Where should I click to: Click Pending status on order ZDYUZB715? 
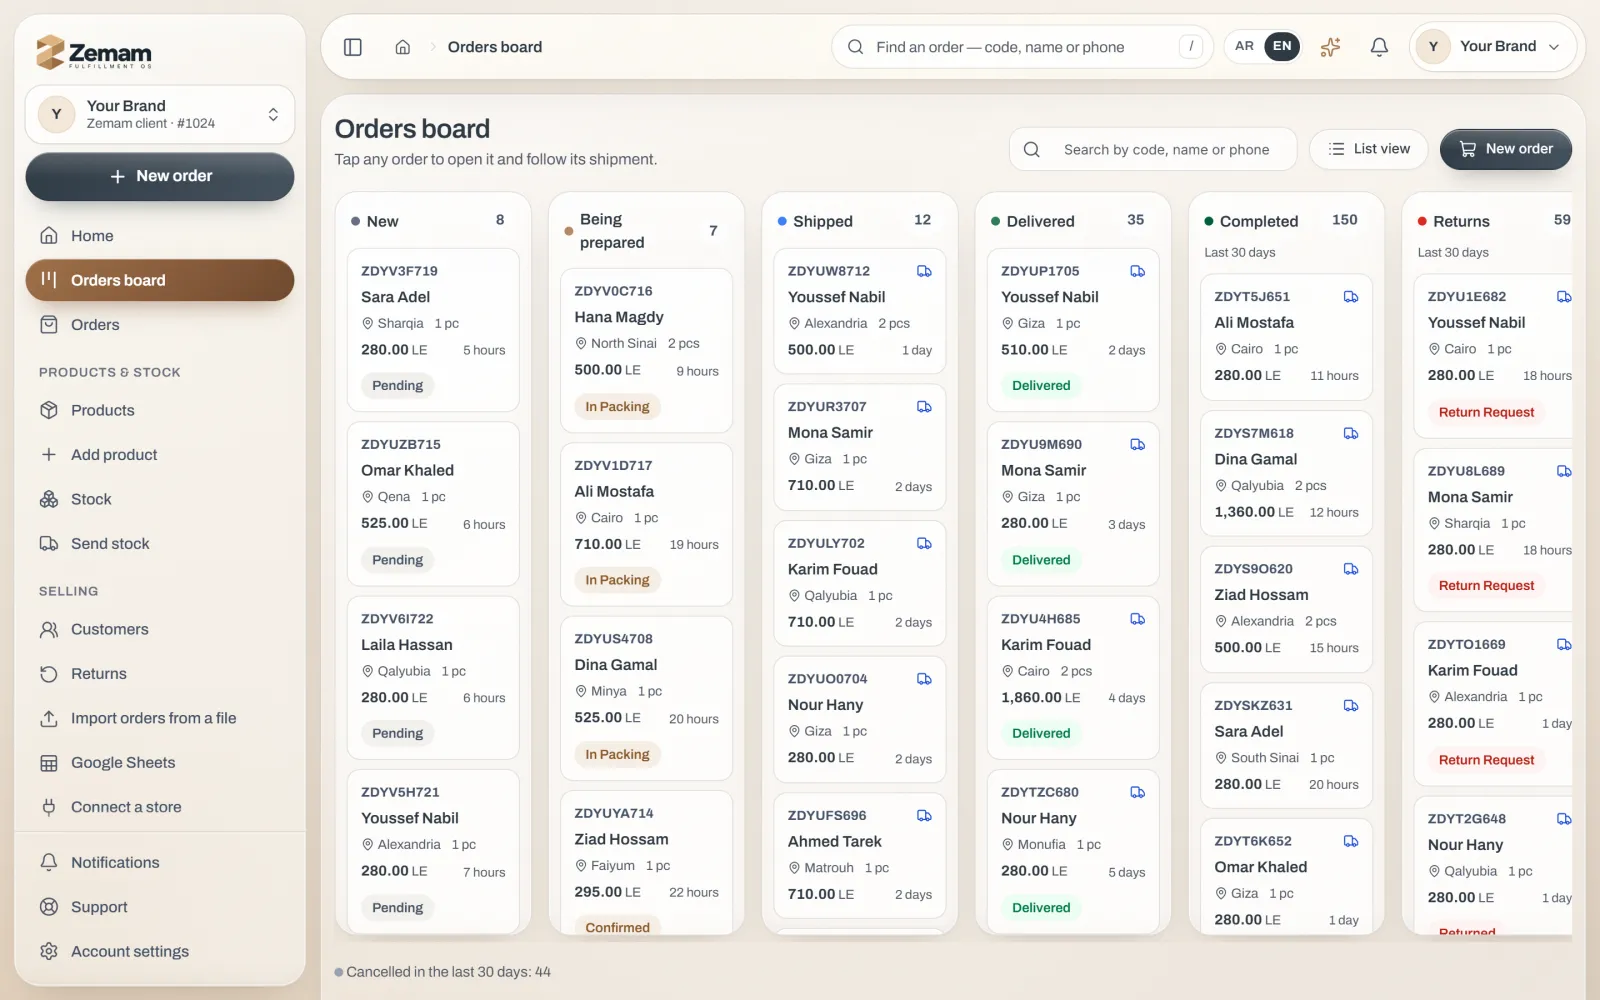[x=397, y=560]
